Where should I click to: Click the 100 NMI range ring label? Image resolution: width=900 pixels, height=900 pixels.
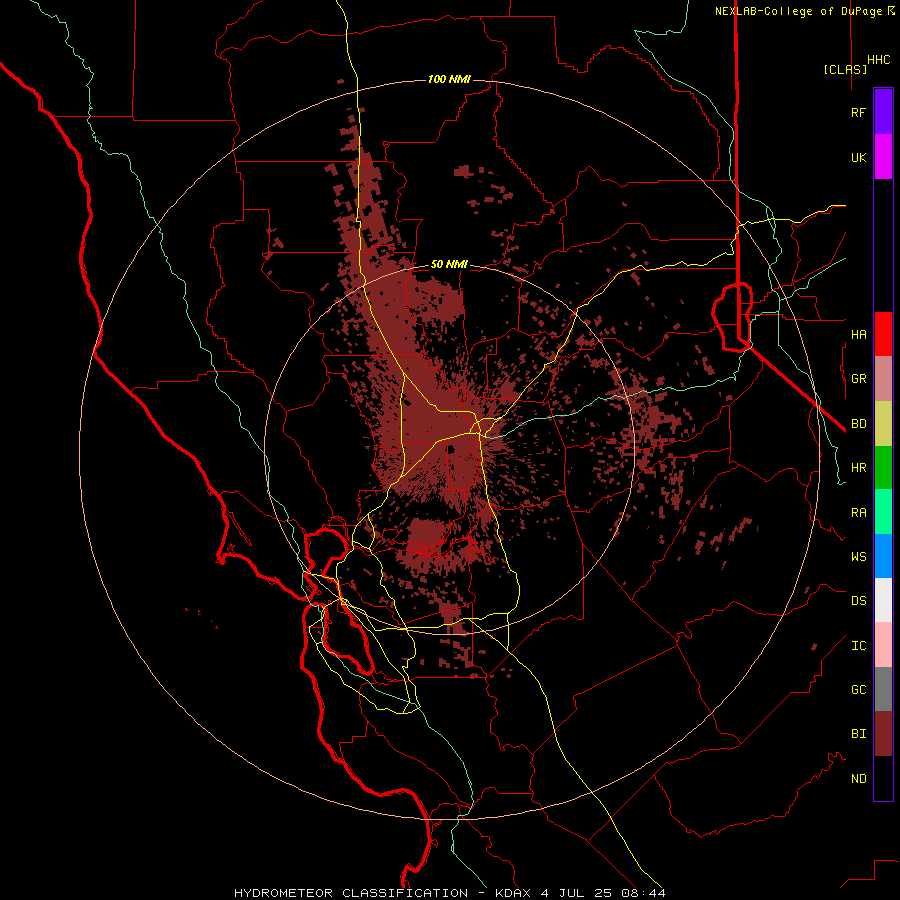[449, 79]
